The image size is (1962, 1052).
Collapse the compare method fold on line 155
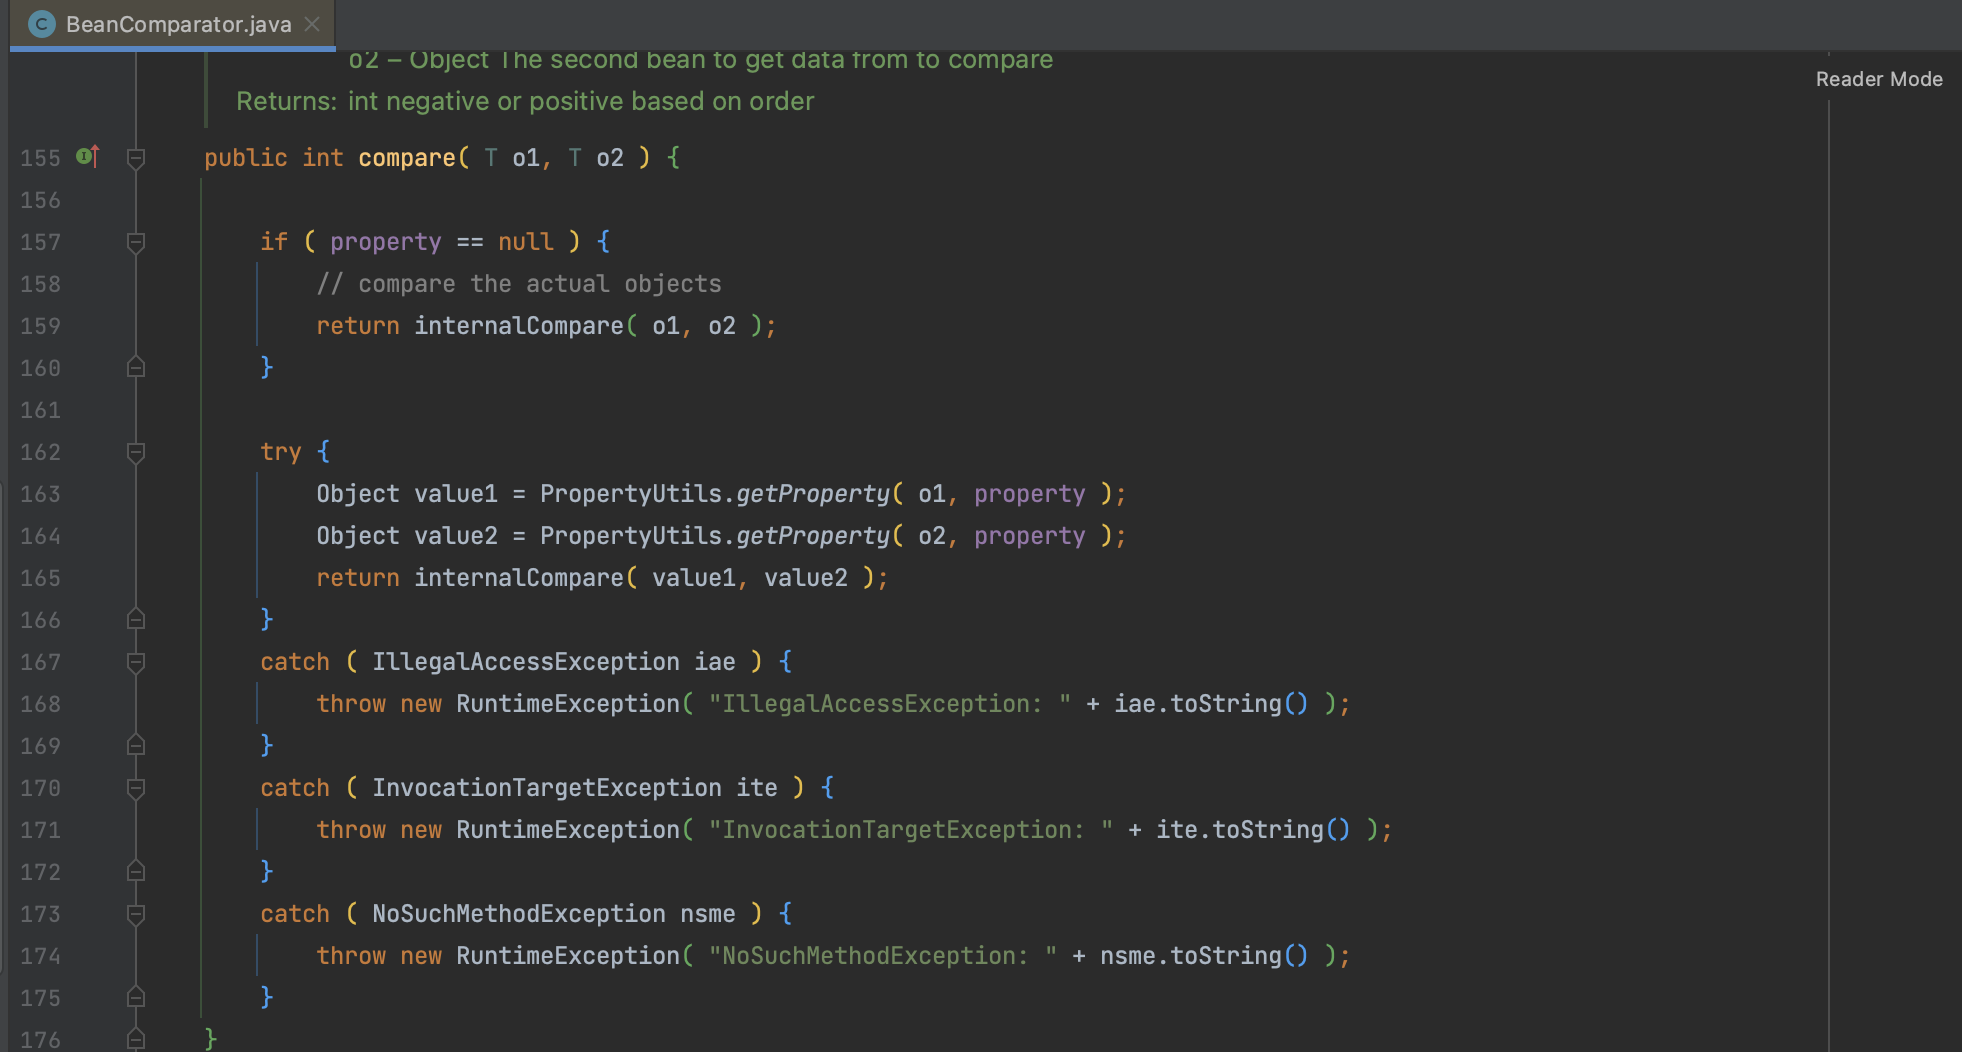click(136, 158)
